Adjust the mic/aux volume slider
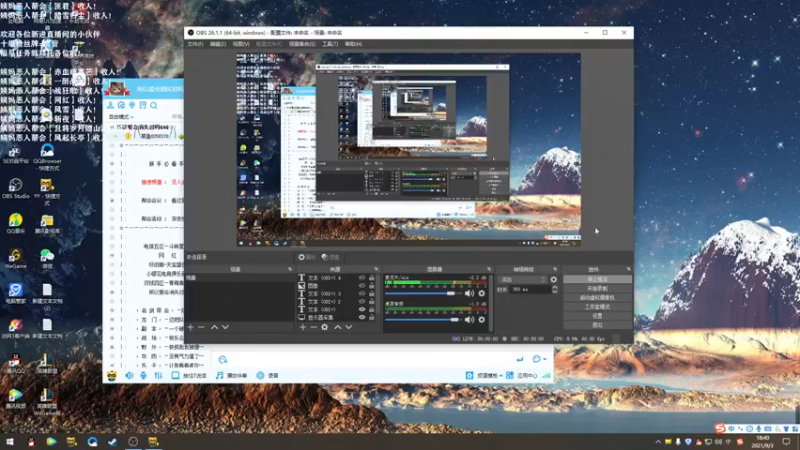 (x=423, y=293)
